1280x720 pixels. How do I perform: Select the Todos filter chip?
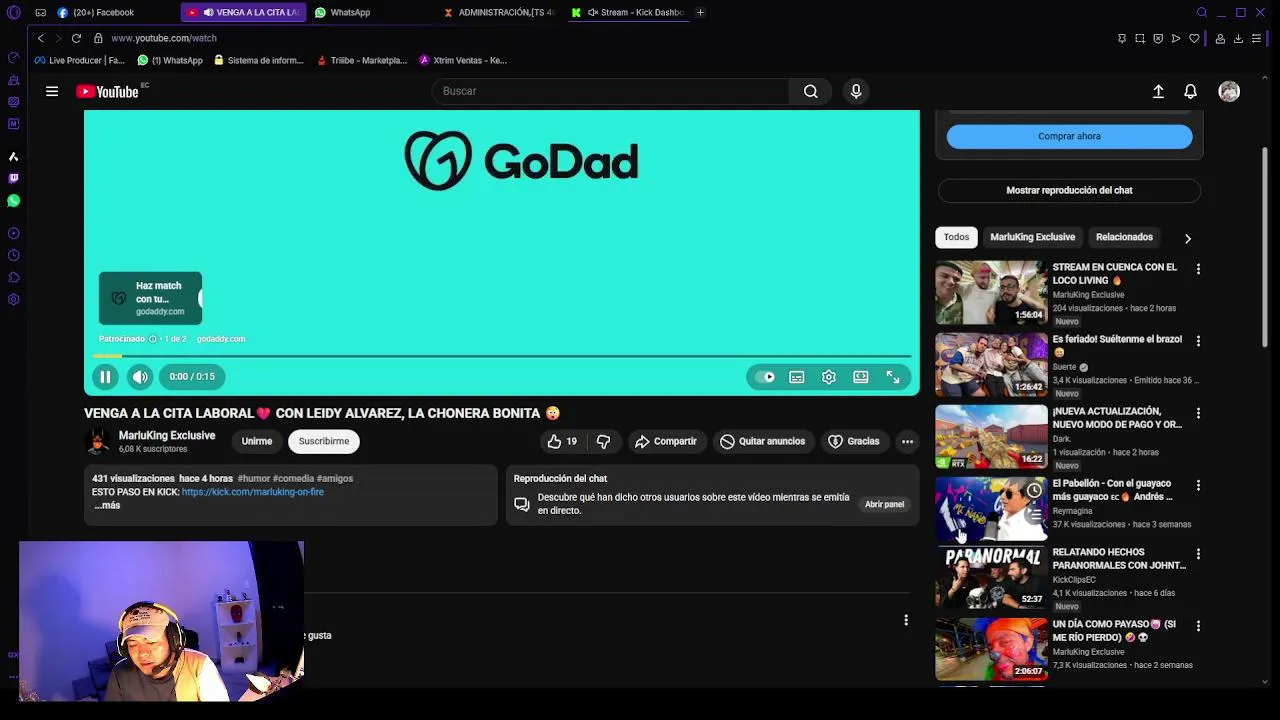tap(956, 237)
